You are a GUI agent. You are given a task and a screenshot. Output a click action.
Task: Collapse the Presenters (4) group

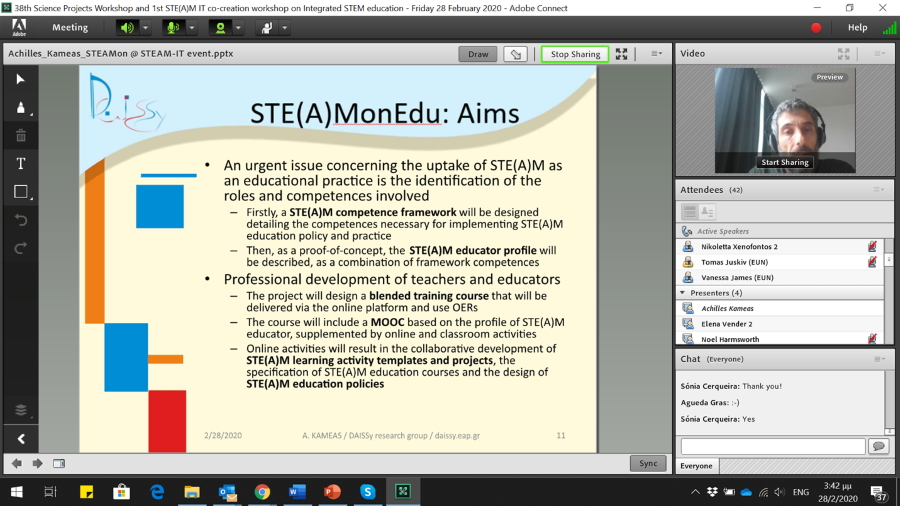point(683,293)
